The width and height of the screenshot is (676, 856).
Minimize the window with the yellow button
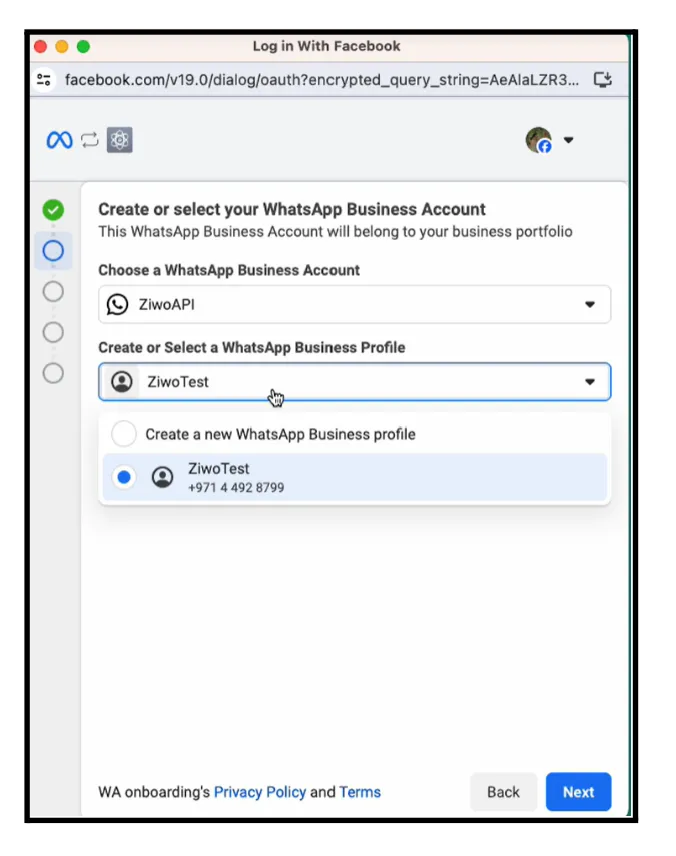(x=62, y=46)
